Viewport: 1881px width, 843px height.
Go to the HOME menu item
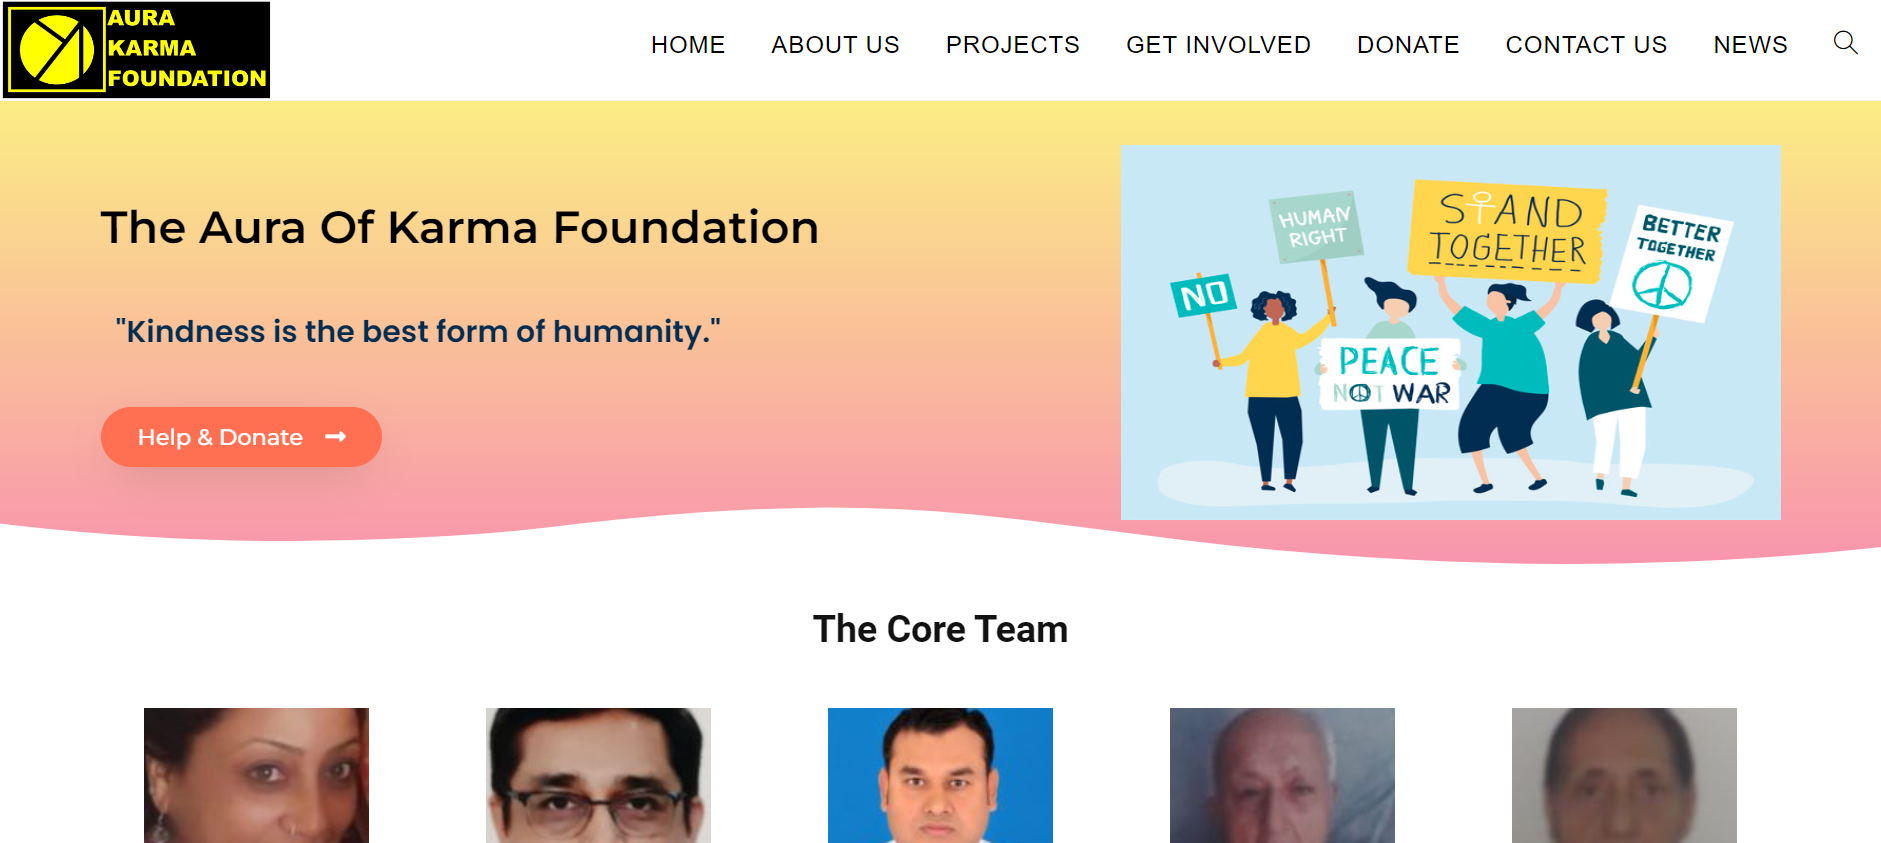[688, 45]
